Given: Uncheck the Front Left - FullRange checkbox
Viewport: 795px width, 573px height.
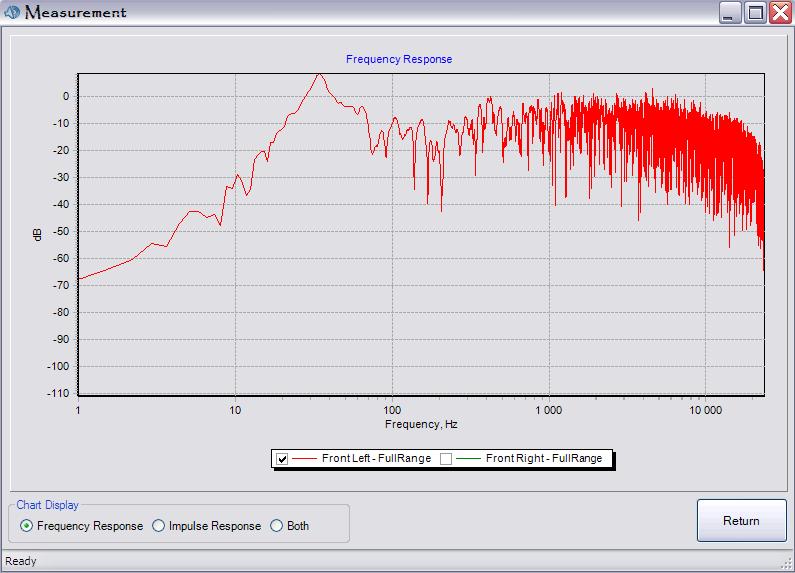Looking at the screenshot, I should click(282, 459).
